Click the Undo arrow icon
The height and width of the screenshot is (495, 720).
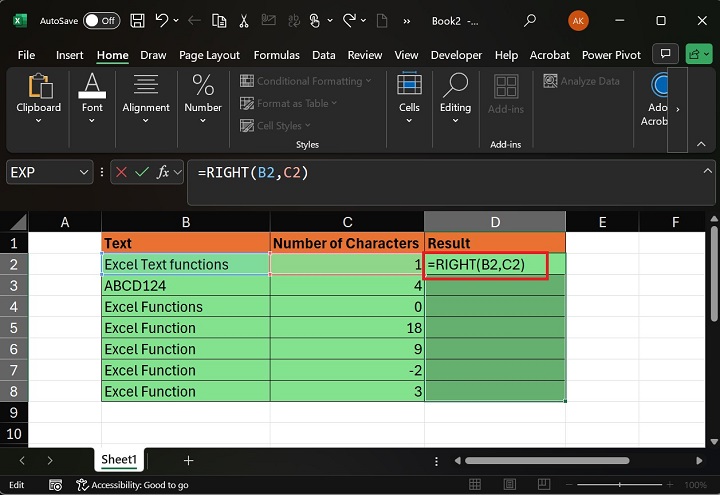(162, 20)
